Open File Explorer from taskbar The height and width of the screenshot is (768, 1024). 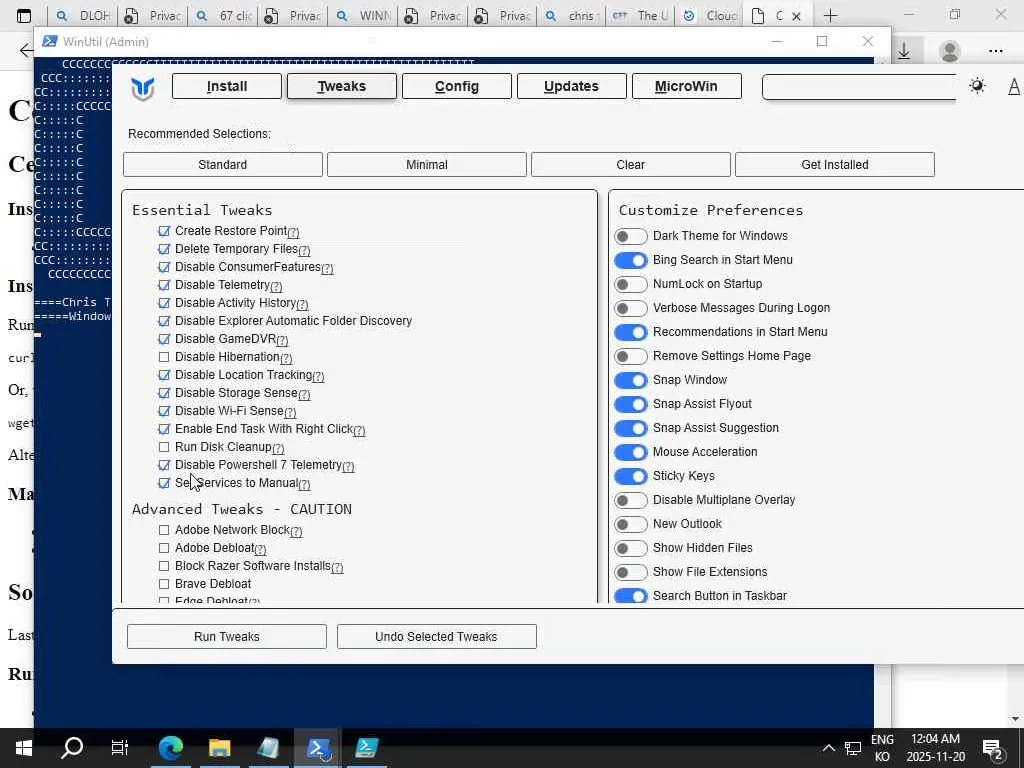(x=219, y=748)
